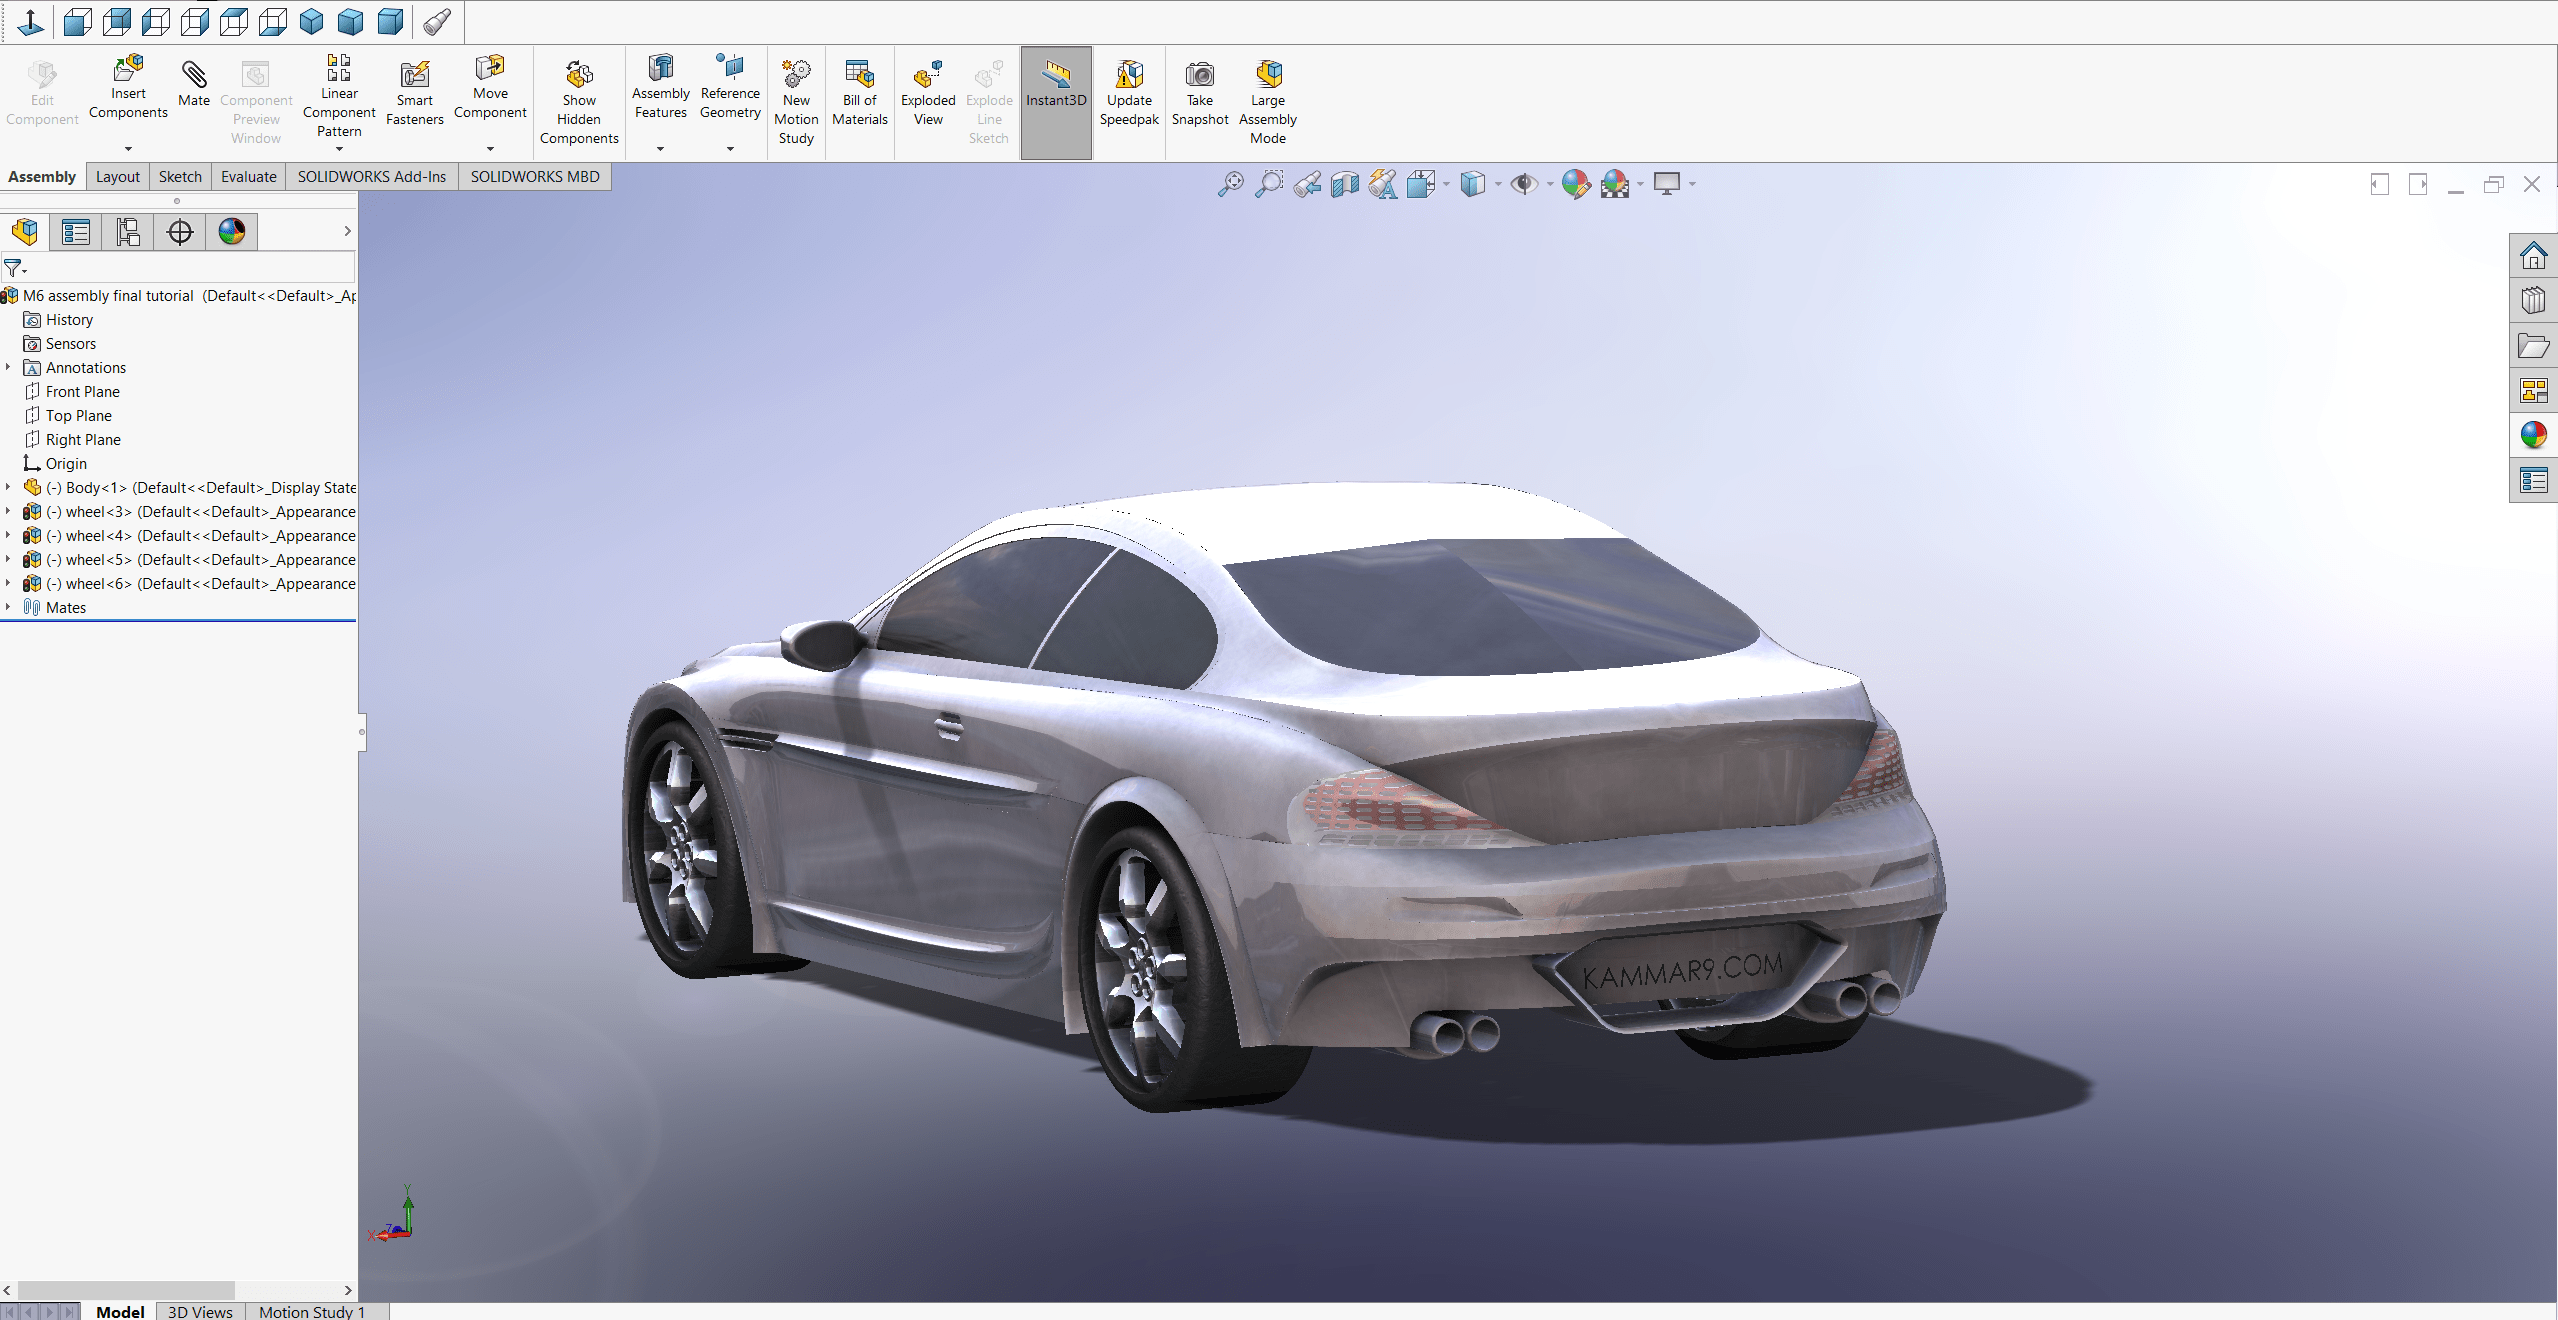Click Zoom to Fit magnifier icon
Viewport: 2558px width, 1320px height.
pos(1230,184)
